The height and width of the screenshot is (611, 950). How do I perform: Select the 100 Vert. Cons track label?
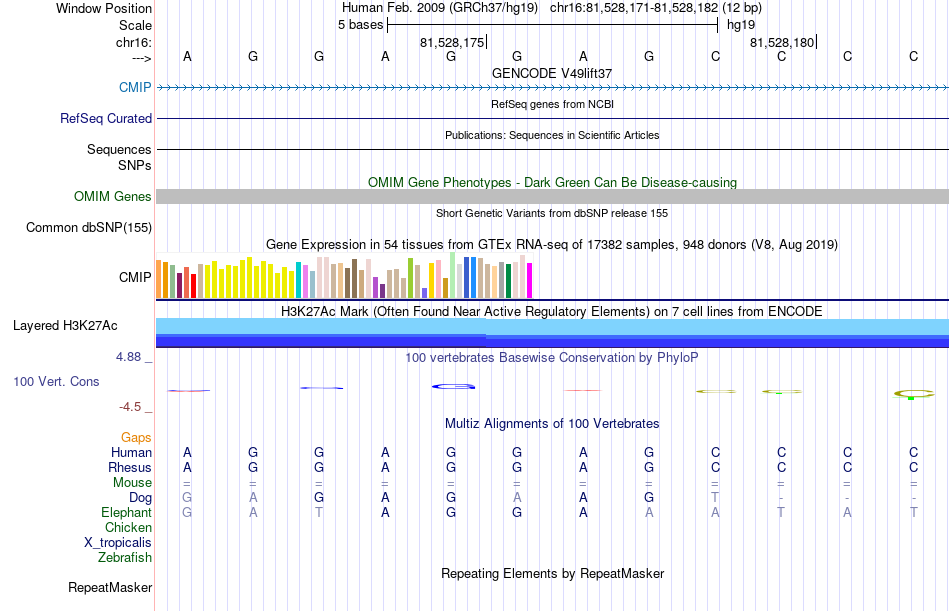tap(56, 381)
